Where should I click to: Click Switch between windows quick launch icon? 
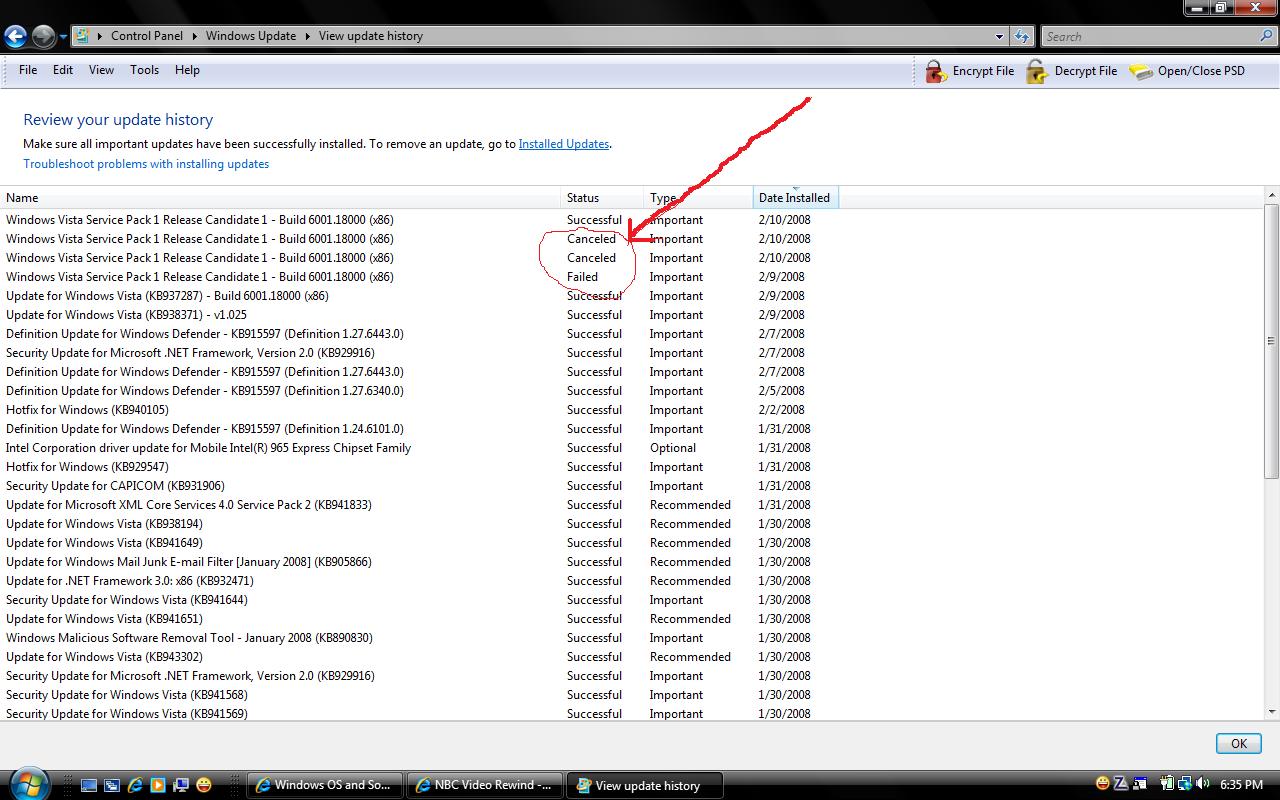tap(112, 785)
